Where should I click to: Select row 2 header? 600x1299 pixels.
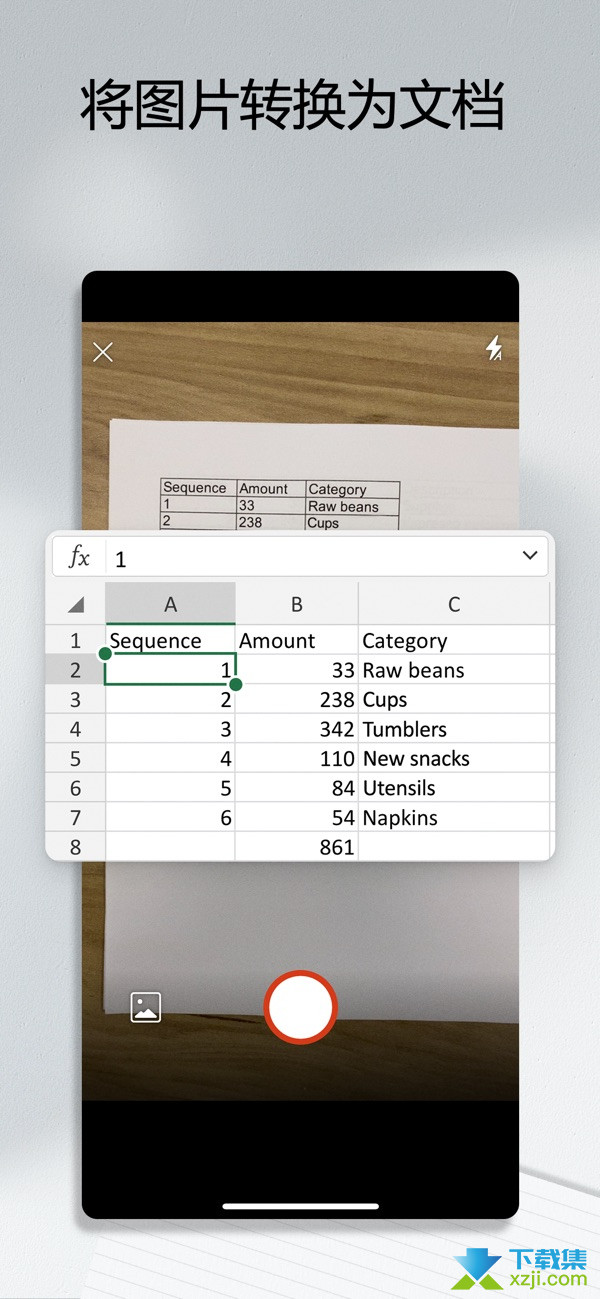coord(75,670)
